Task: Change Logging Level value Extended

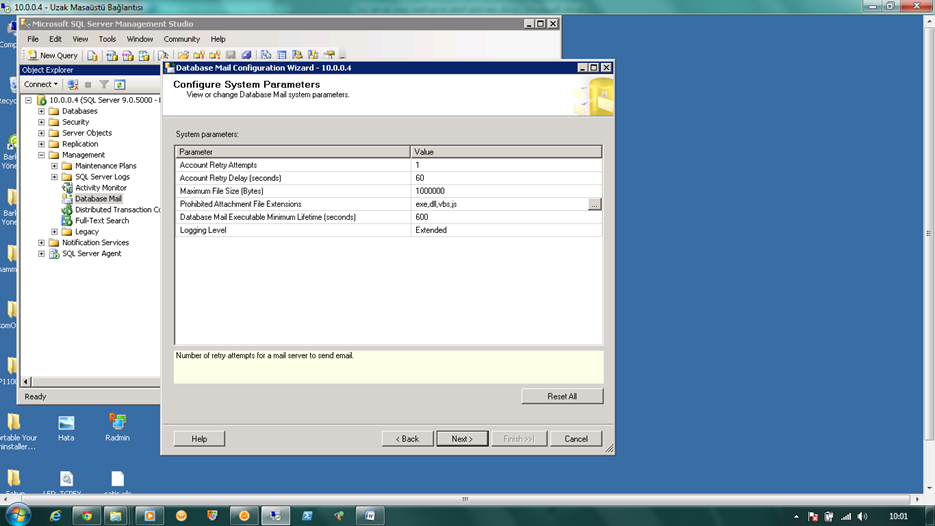Action: coord(506,230)
